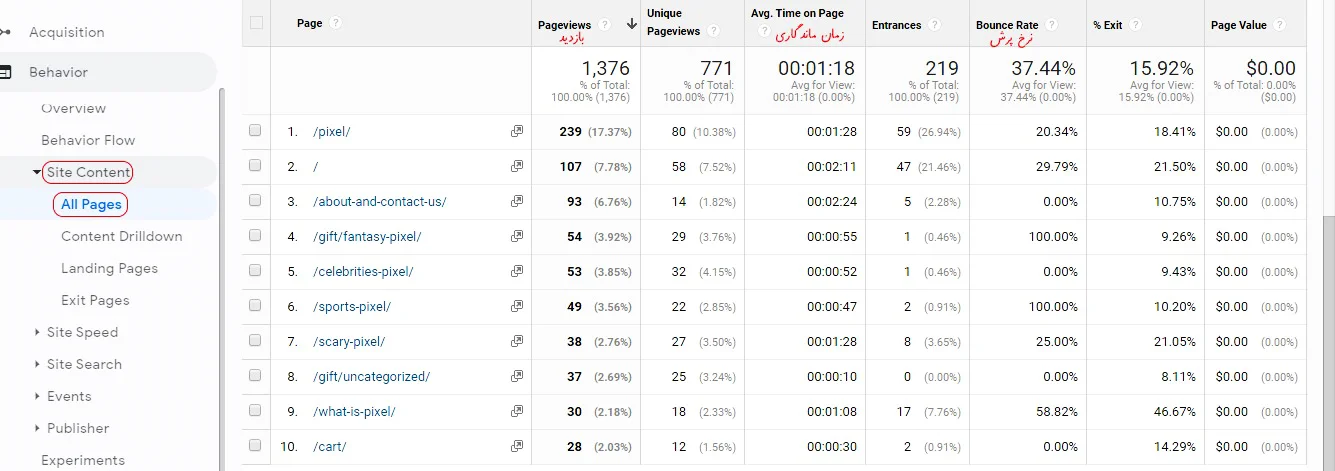Screen dimensions: 1335x471
Task: Expand the Events menu group
Action: click(37, 396)
